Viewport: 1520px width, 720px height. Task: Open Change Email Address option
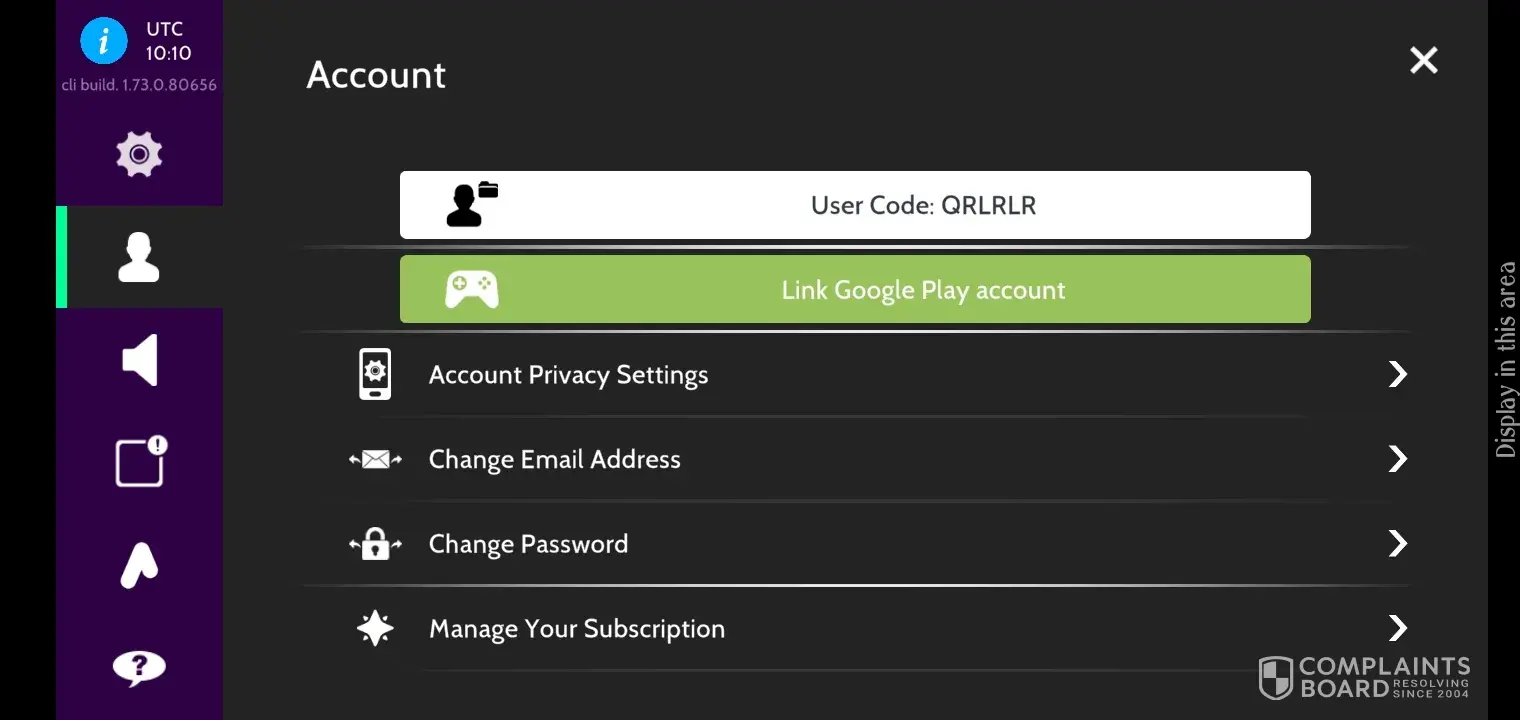pyautogui.click(x=554, y=460)
